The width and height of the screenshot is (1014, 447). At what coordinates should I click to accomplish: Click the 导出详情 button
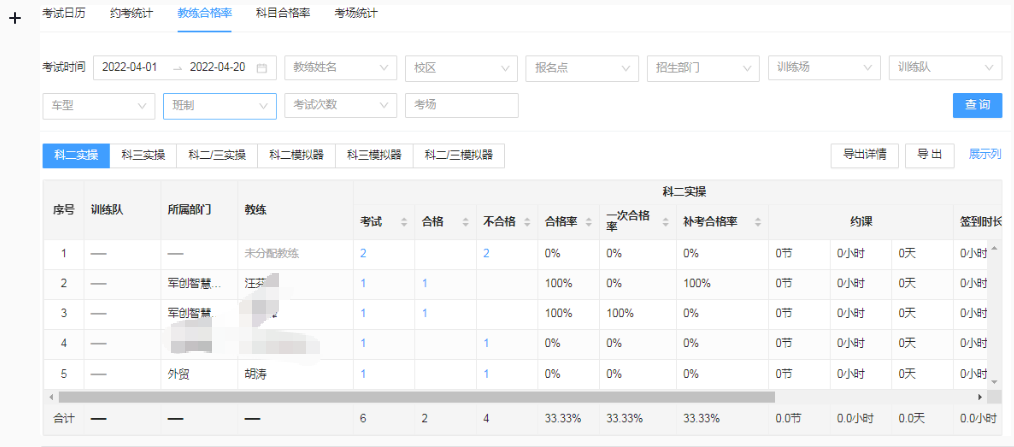tap(864, 155)
